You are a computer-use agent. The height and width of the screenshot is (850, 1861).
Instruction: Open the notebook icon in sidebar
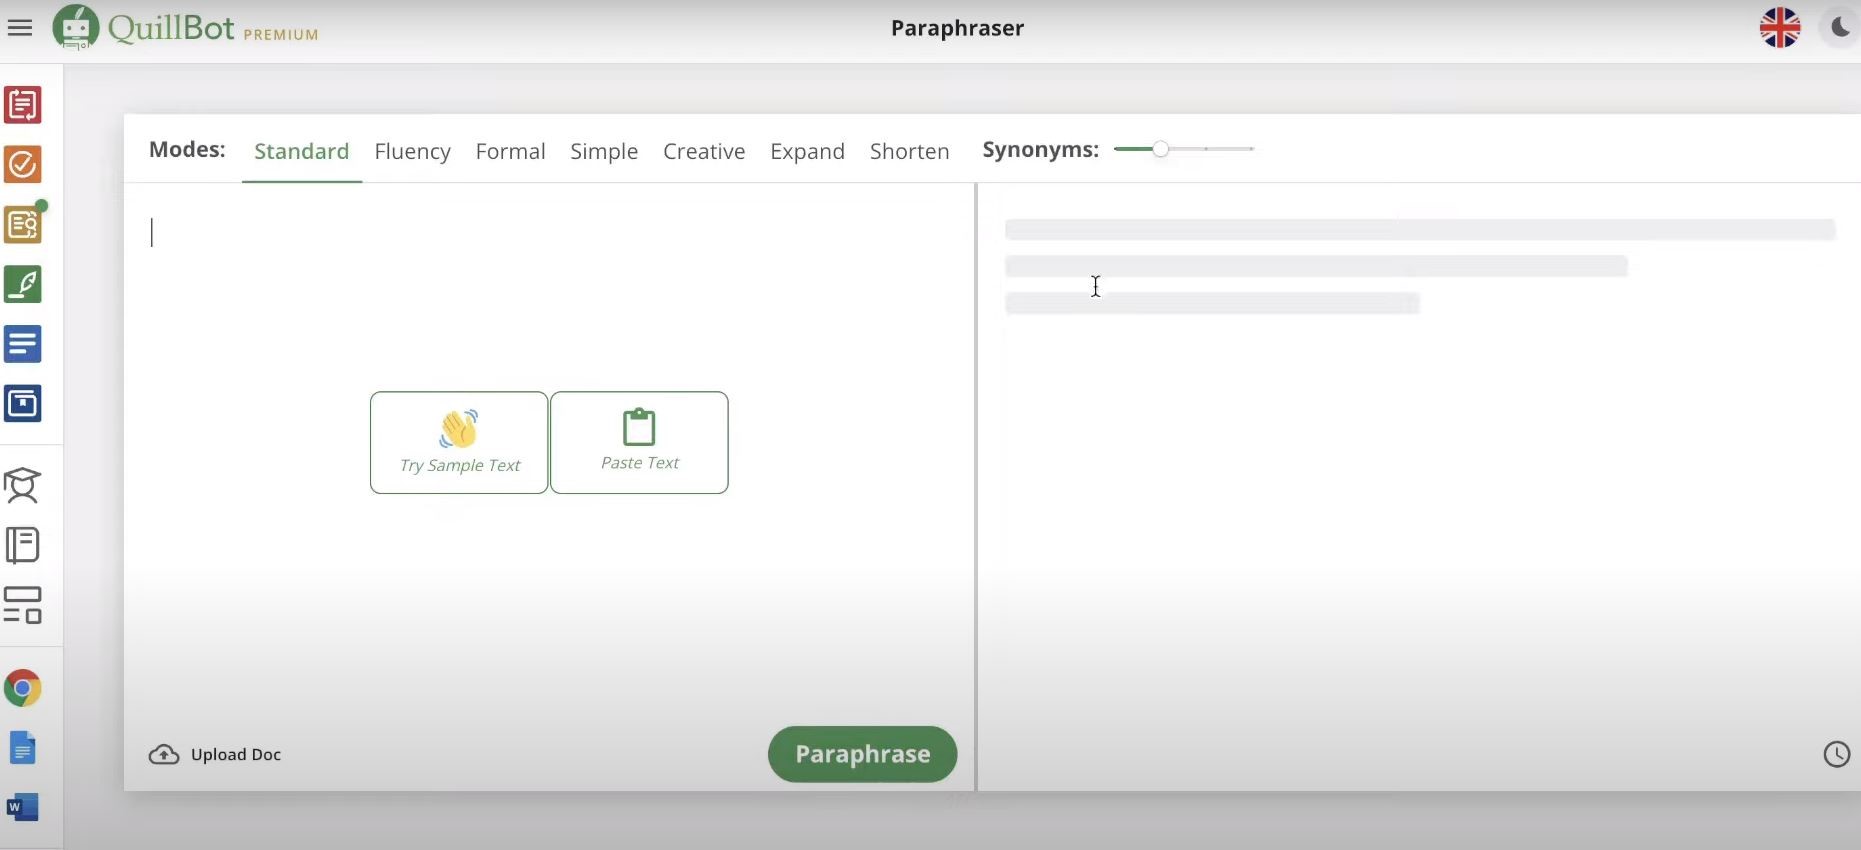coord(22,546)
